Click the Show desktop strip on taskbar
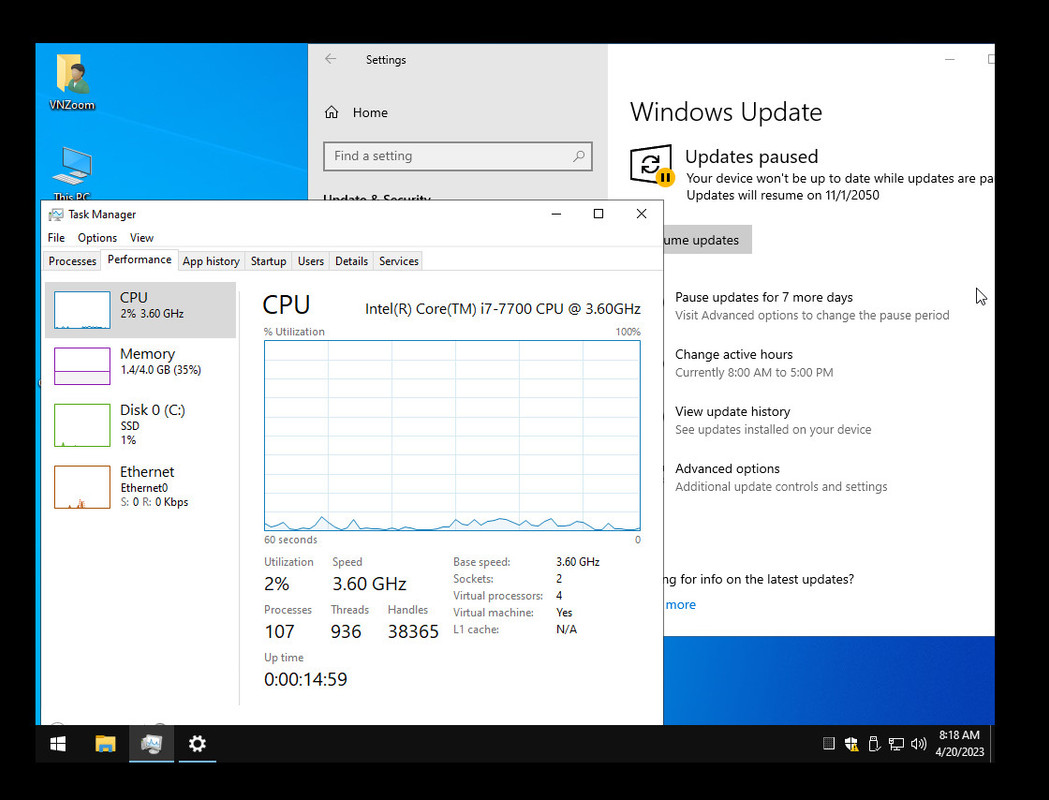Viewport: 1049px width, 800px height. click(x=991, y=744)
